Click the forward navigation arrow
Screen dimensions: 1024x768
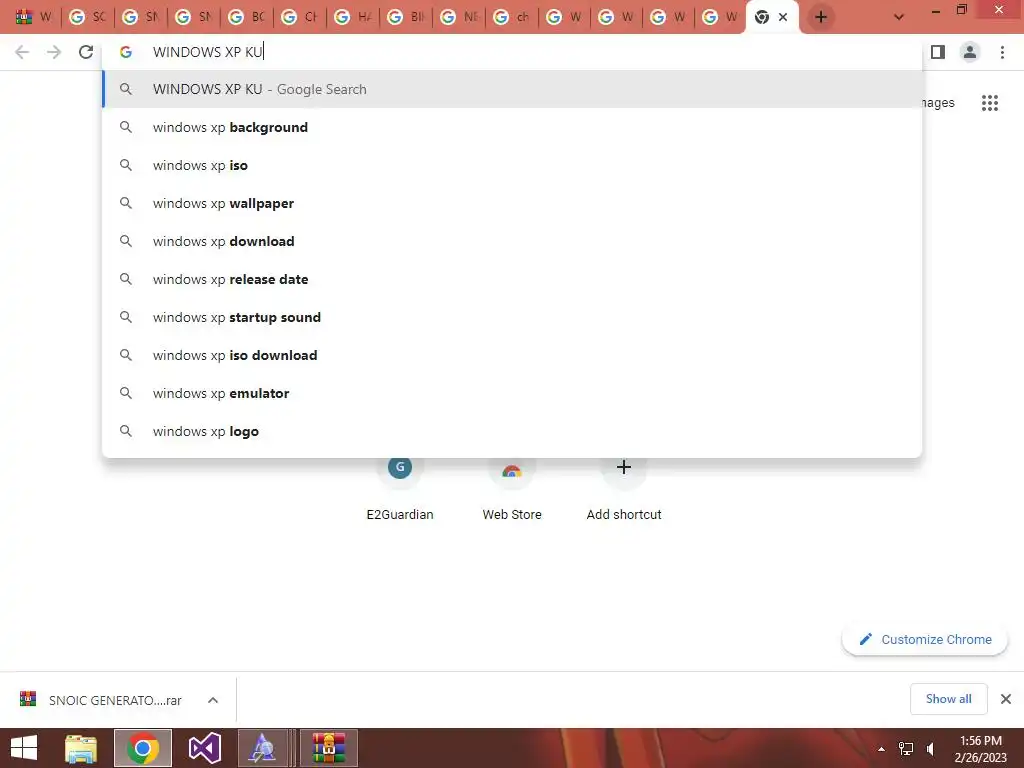click(x=54, y=52)
